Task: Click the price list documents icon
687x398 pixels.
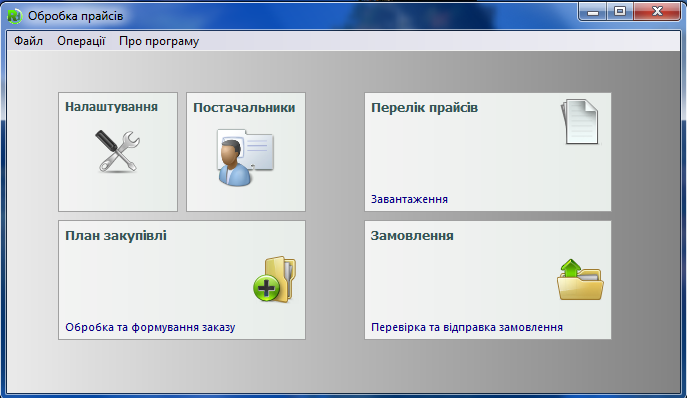Action: [580, 122]
